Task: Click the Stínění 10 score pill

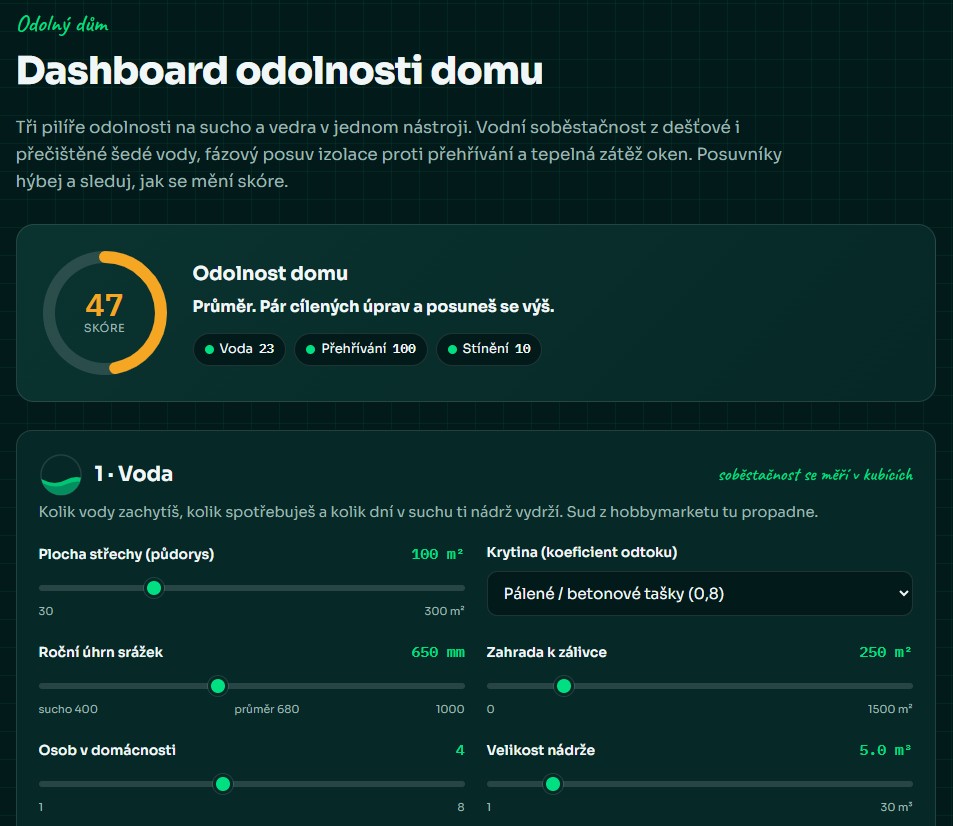Action: [489, 349]
